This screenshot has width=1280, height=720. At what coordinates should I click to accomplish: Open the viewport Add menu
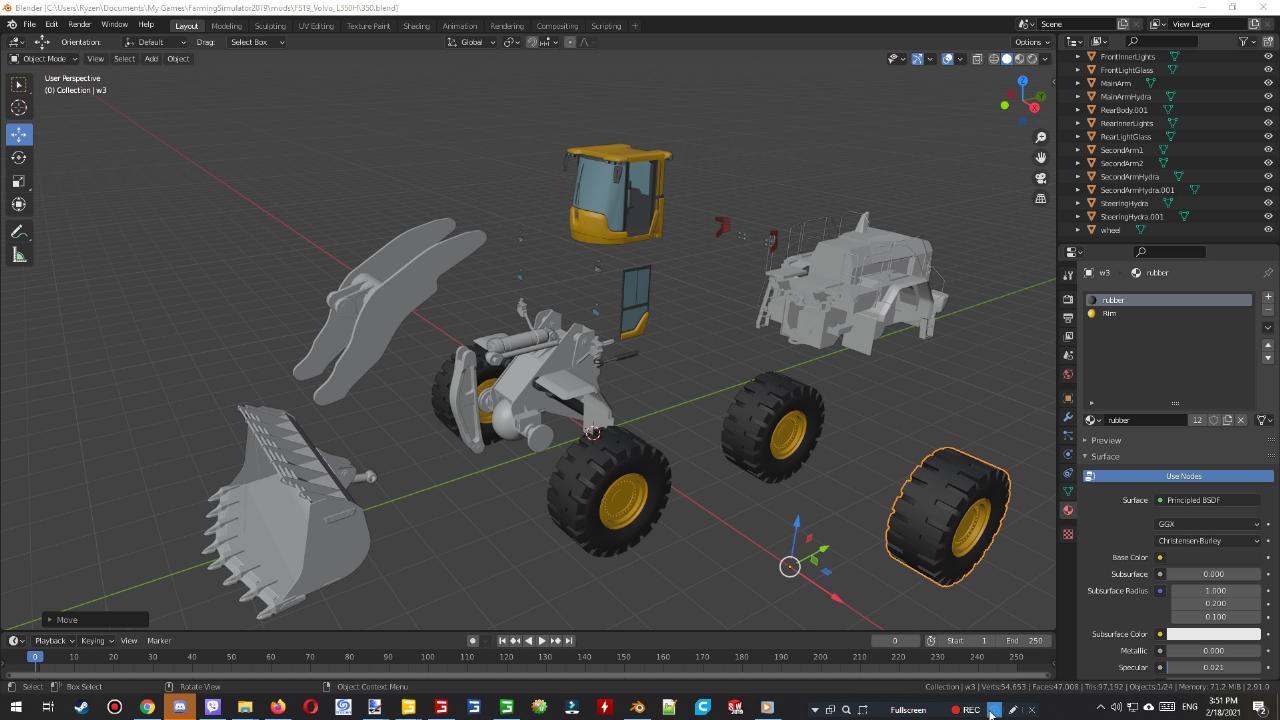click(151, 59)
